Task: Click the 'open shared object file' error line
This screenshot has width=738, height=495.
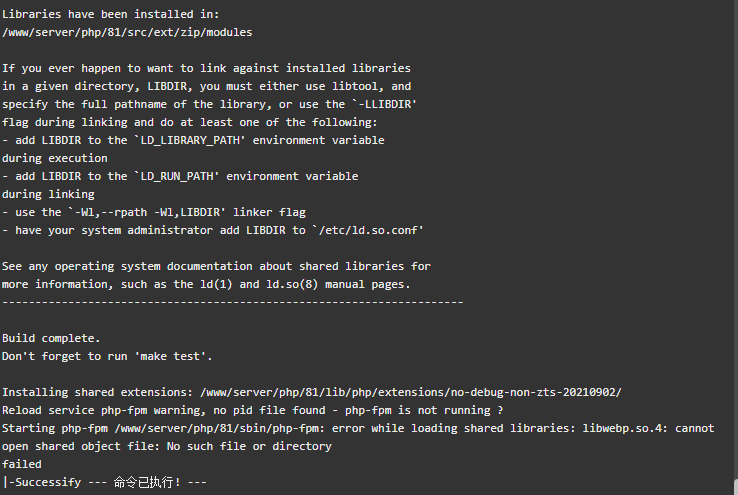Action: (167, 447)
